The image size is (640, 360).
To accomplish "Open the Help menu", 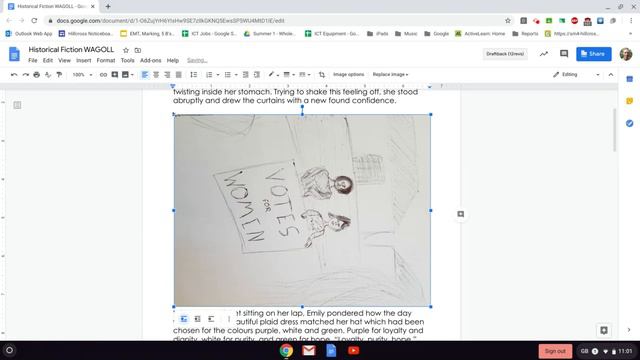I will coord(173,60).
